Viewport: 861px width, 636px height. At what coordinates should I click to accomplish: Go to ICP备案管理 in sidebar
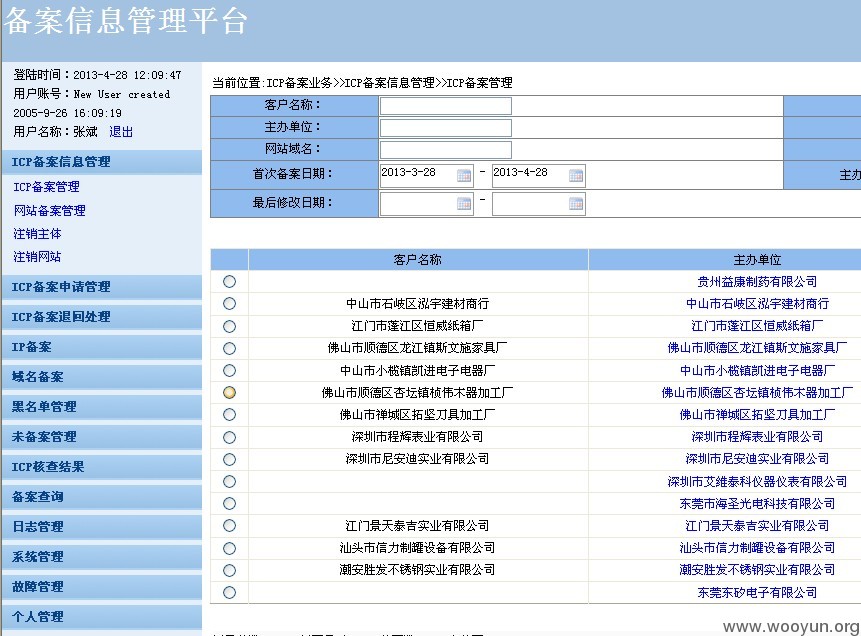click(x=47, y=187)
